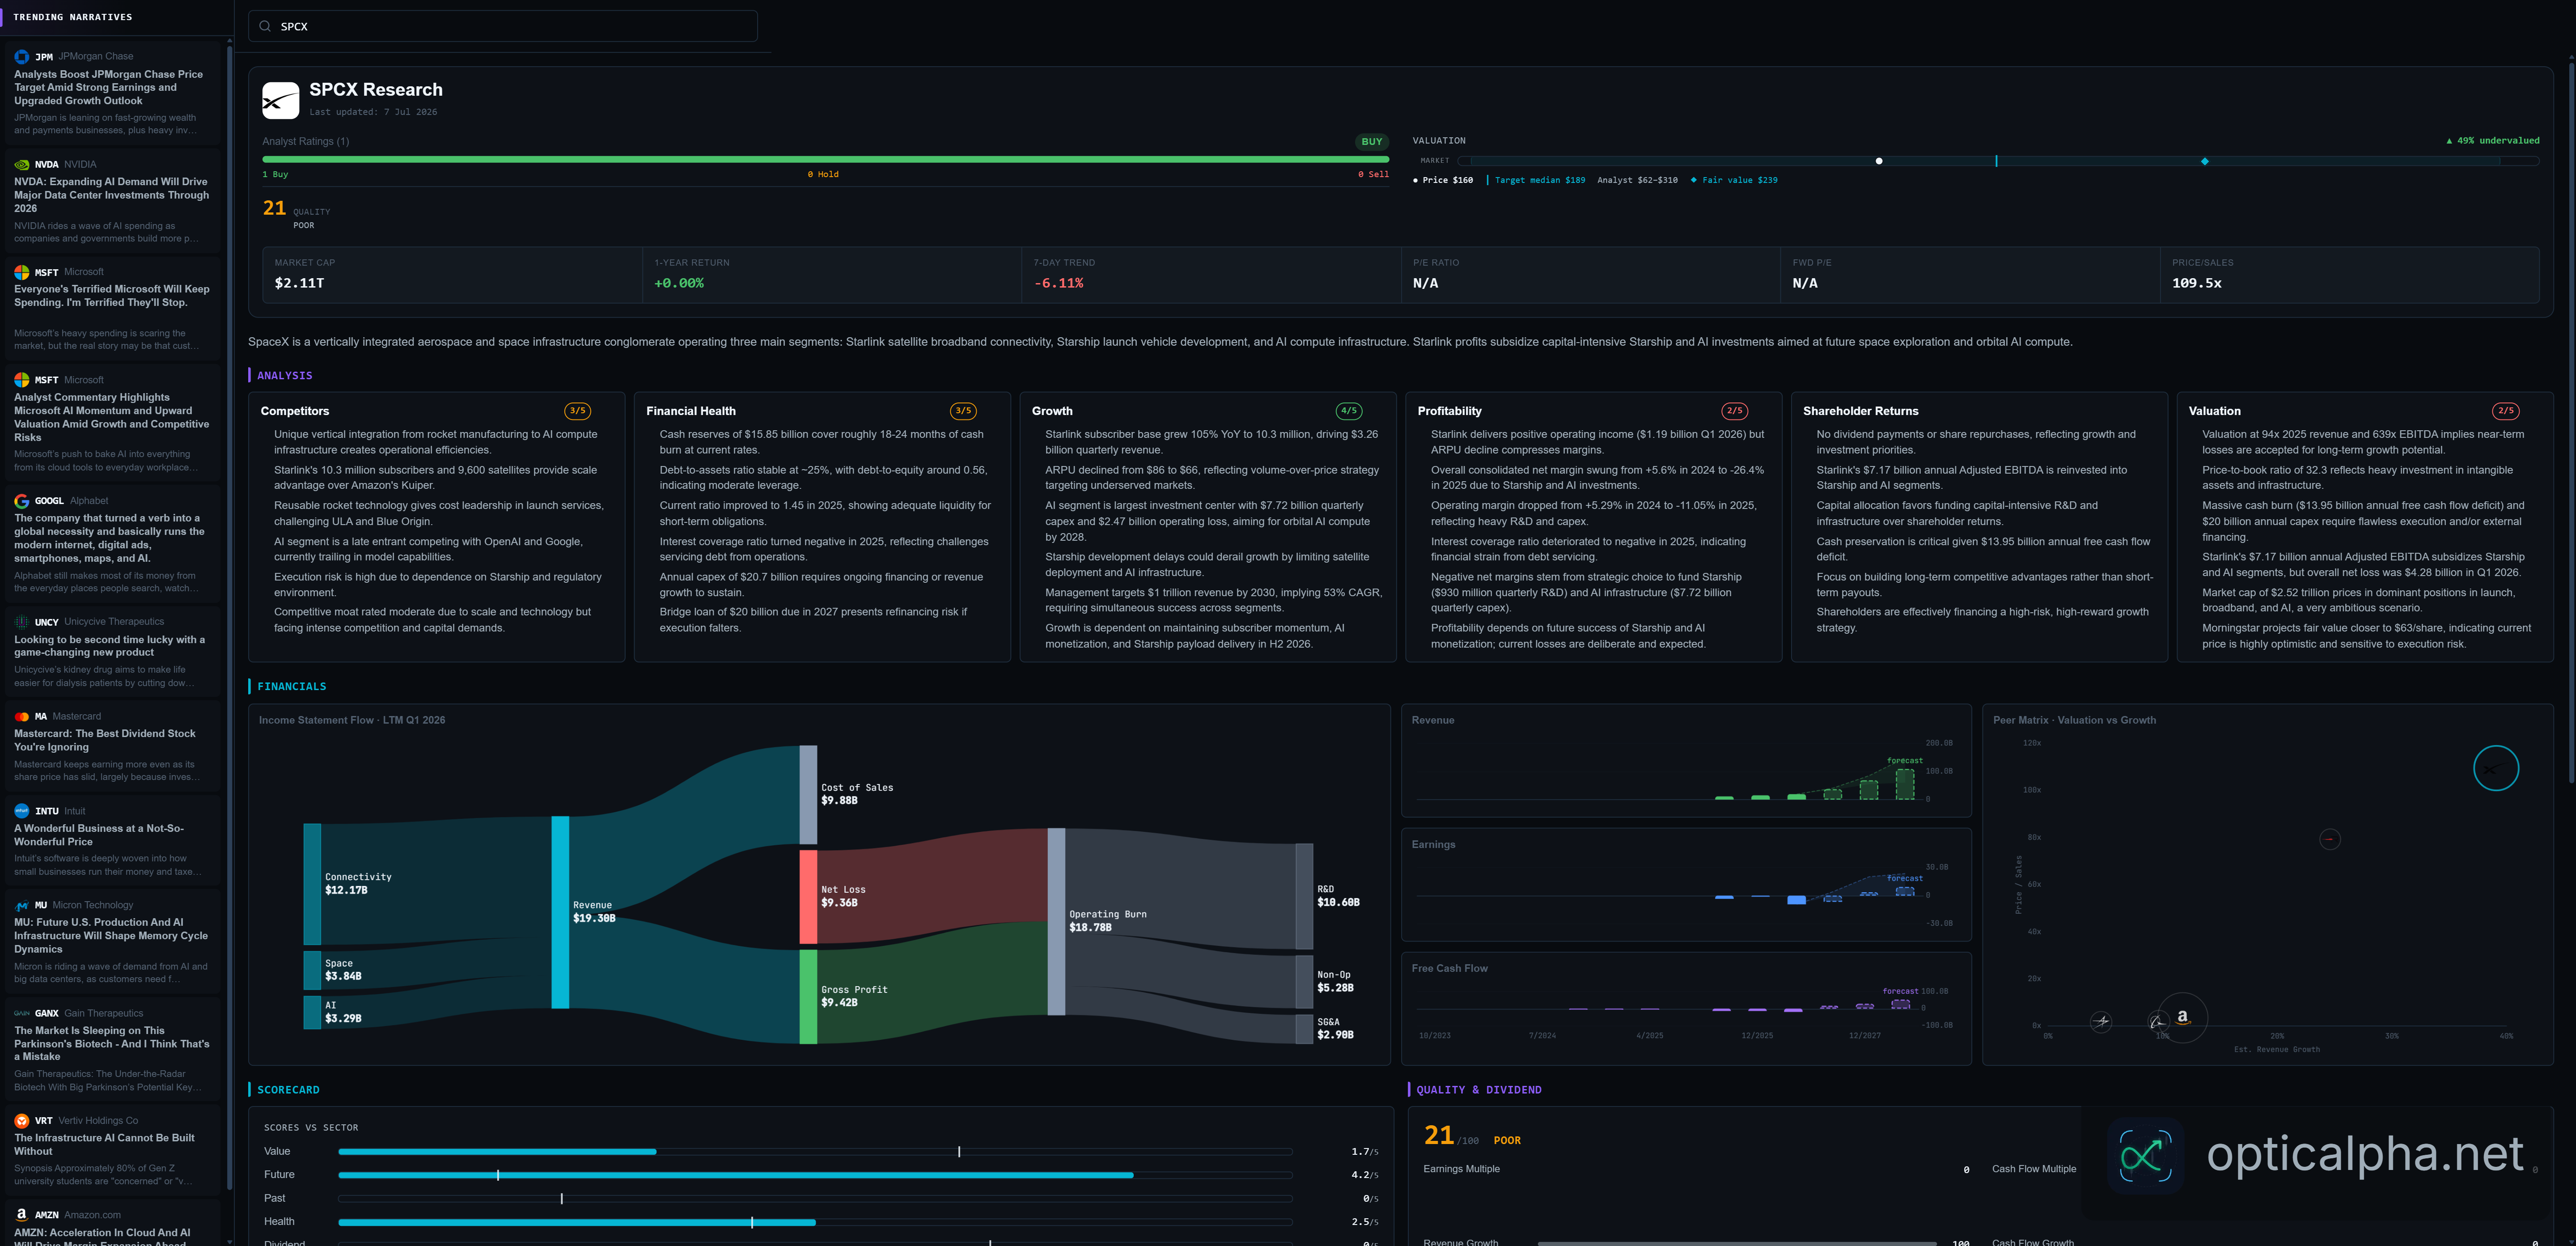Click the fair value diamond marker
The height and width of the screenshot is (1246, 2576).
tap(2204, 161)
